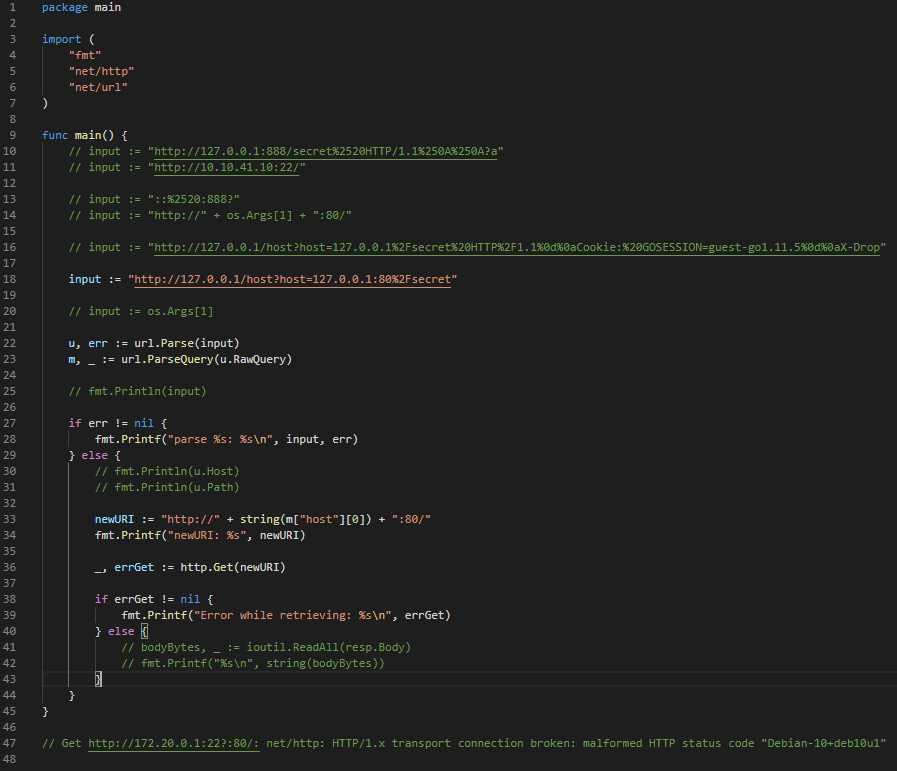
Task: Click the "net/http" import string
Action: (102, 71)
